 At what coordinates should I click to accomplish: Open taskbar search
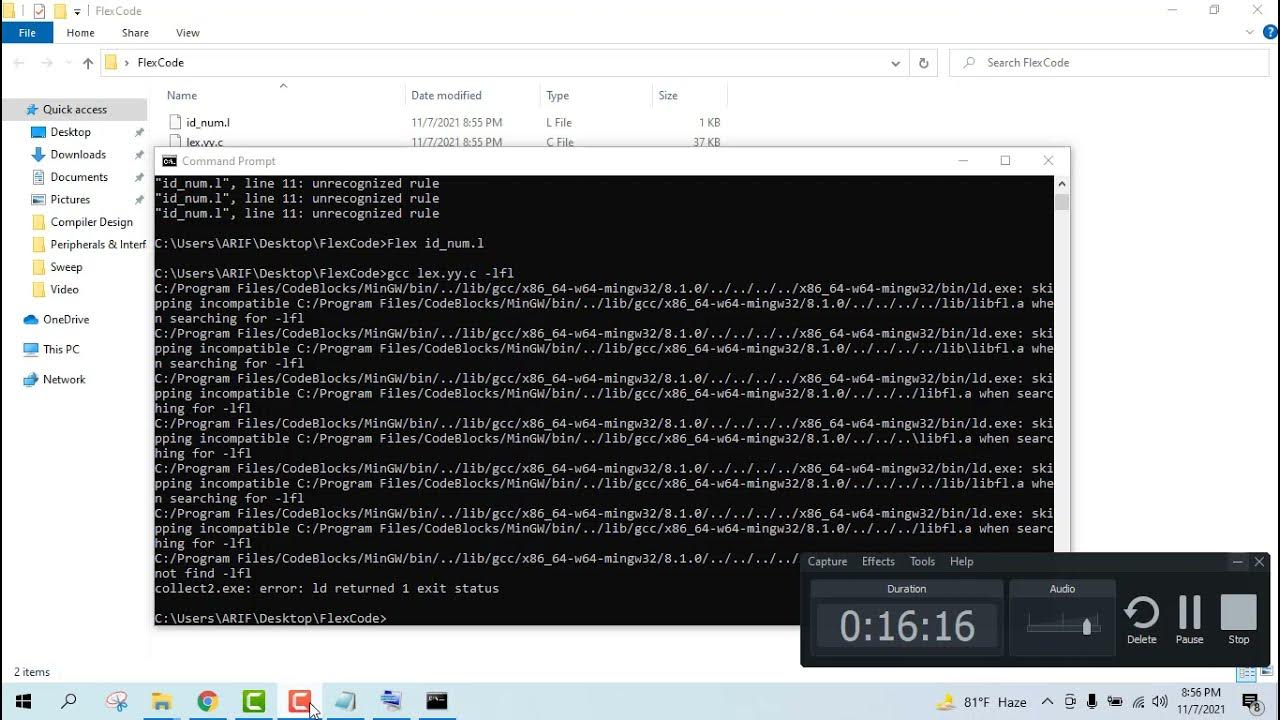[69, 702]
